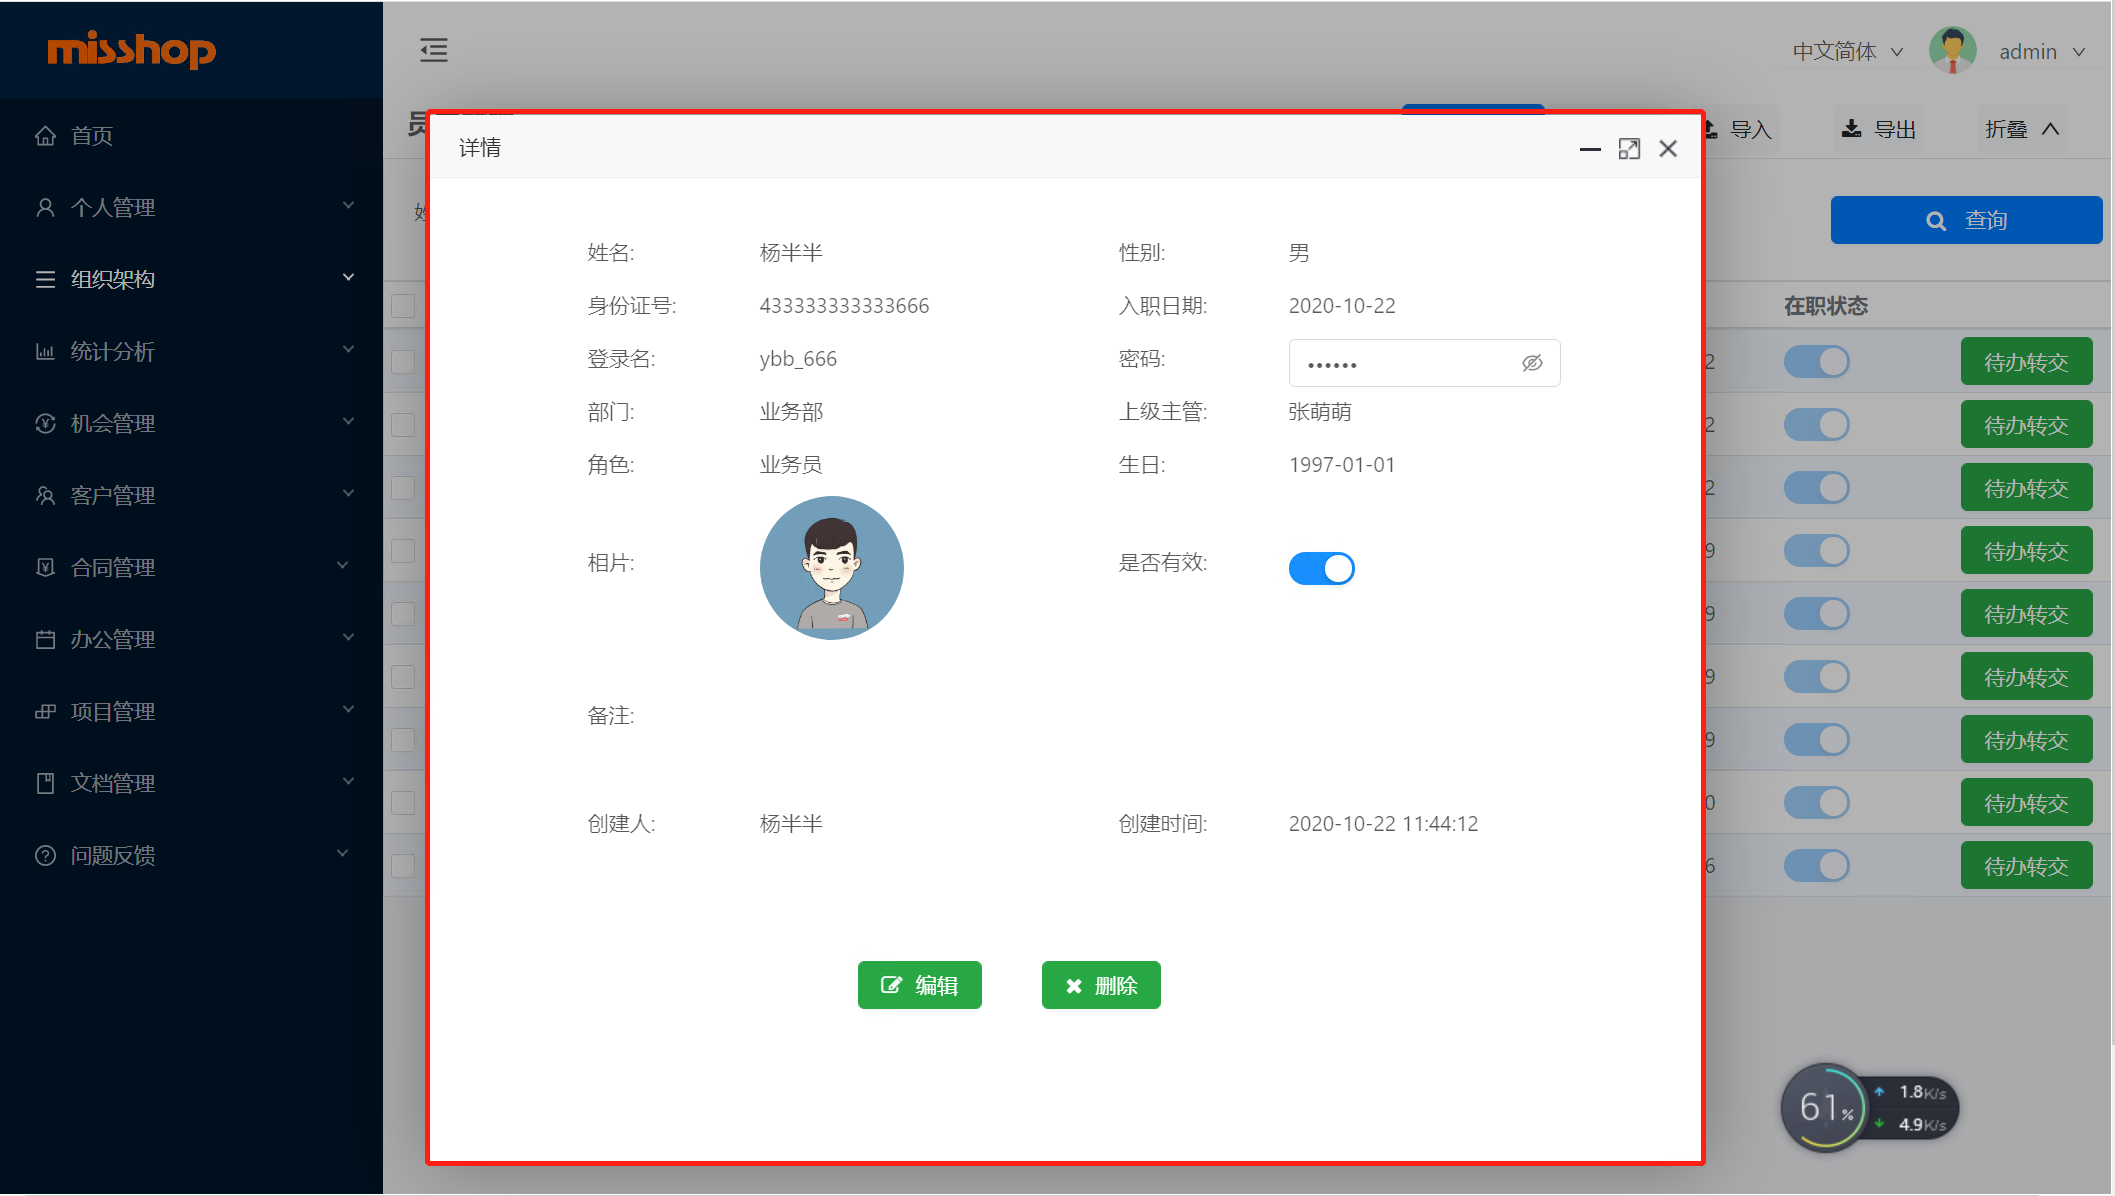Open the 中文简体 language dropdown
2115x1196 pixels.
pos(1846,52)
